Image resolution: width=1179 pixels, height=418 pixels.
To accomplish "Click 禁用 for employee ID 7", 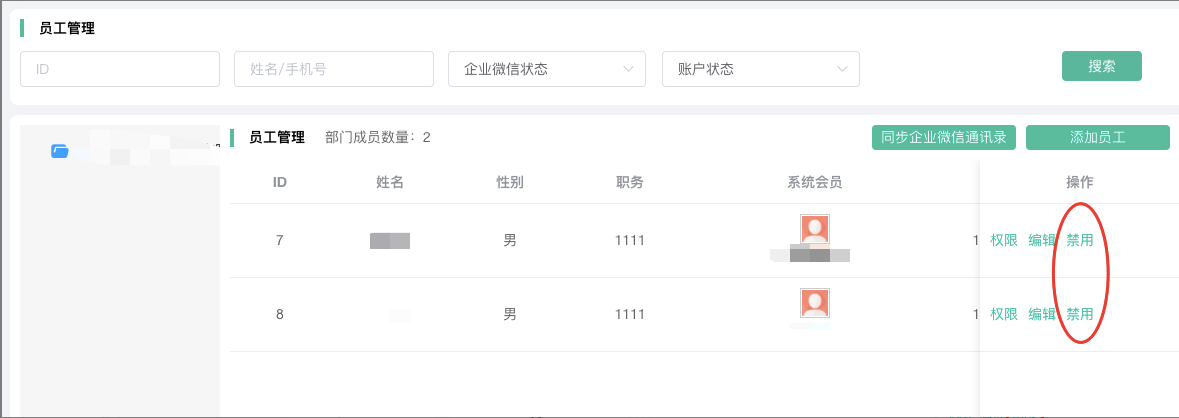I will pyautogui.click(x=1080, y=240).
